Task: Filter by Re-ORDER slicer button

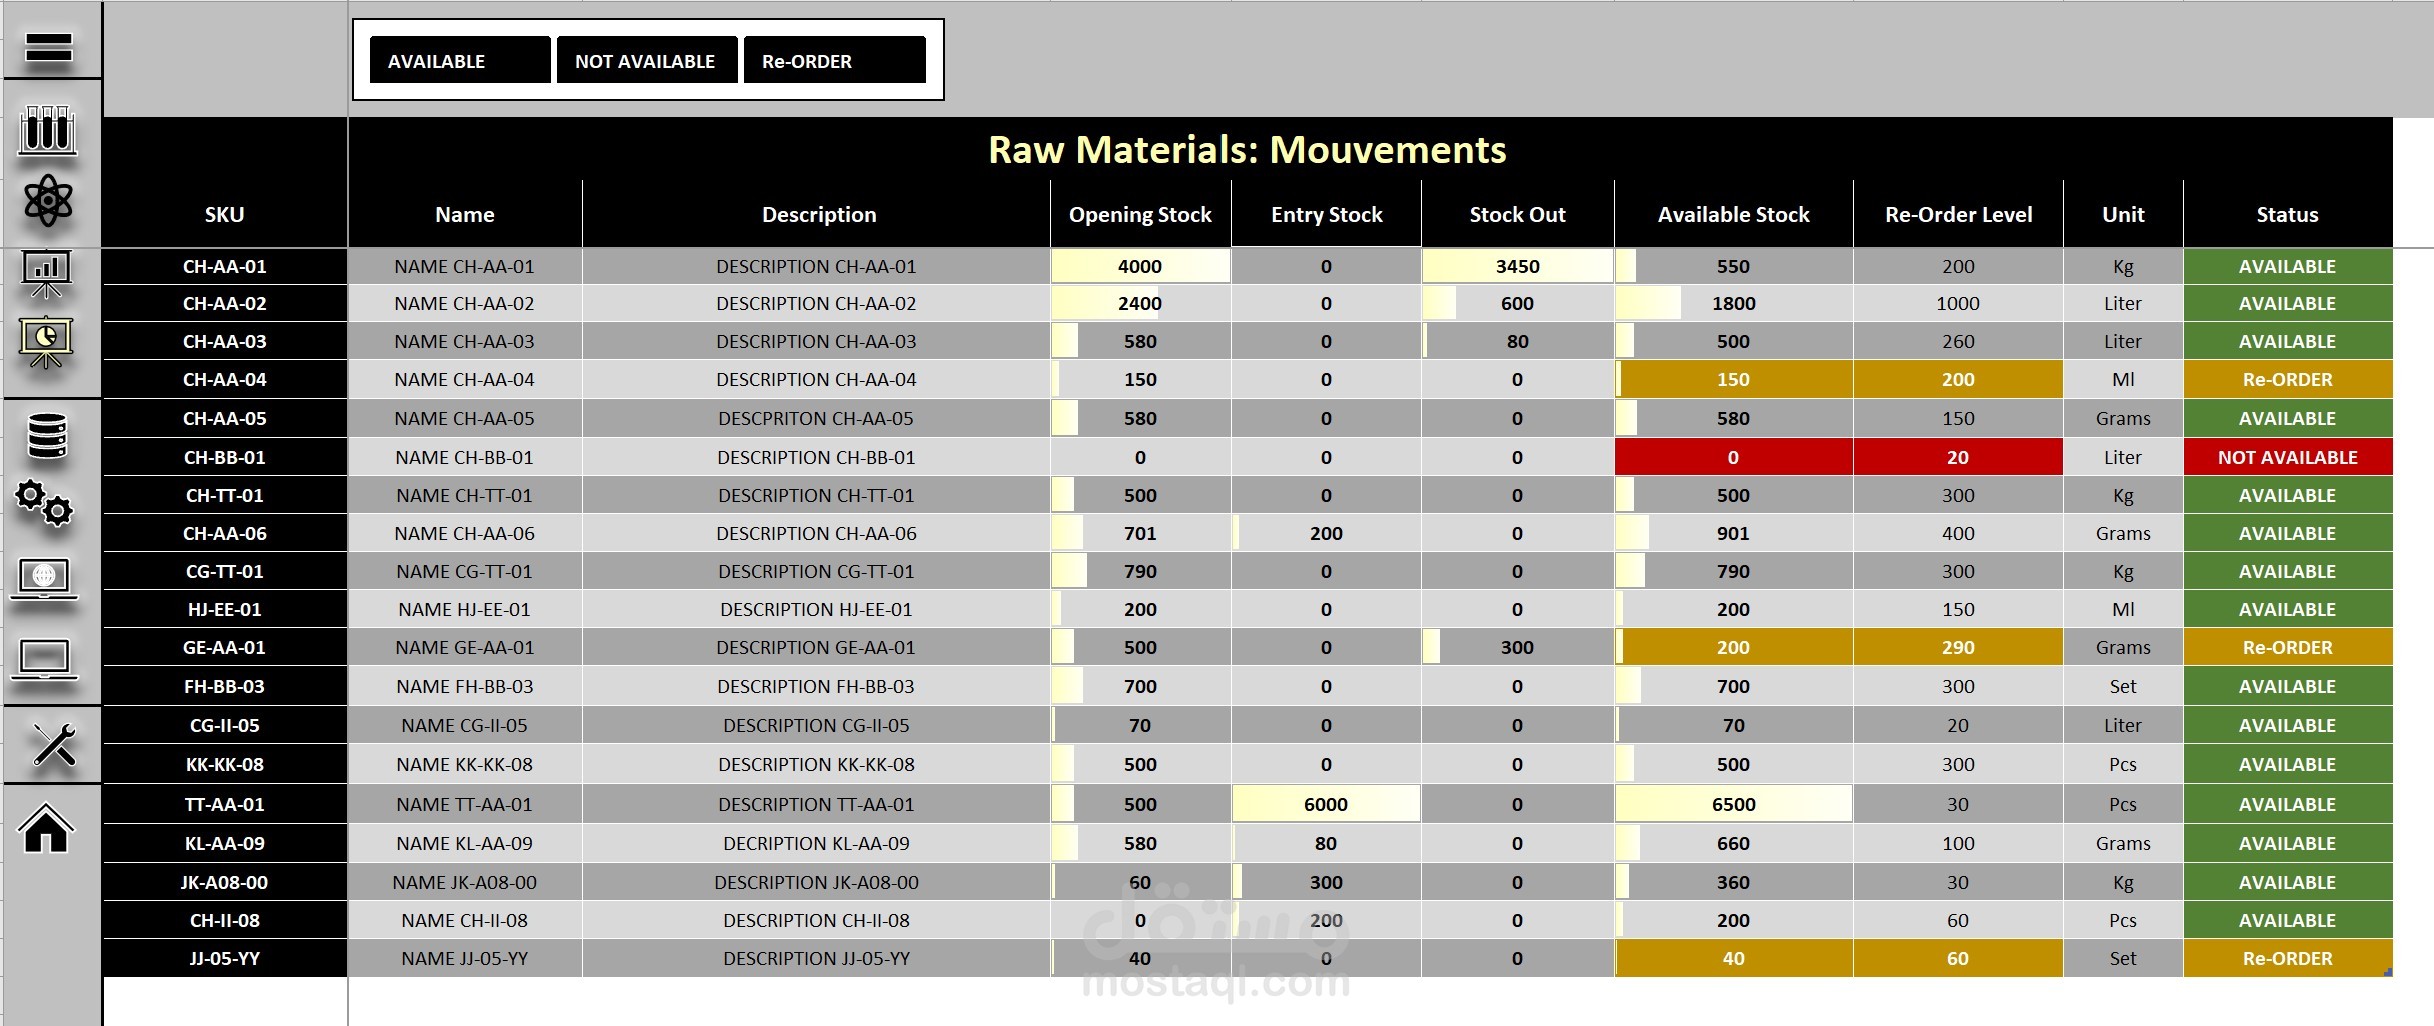Action: [834, 60]
